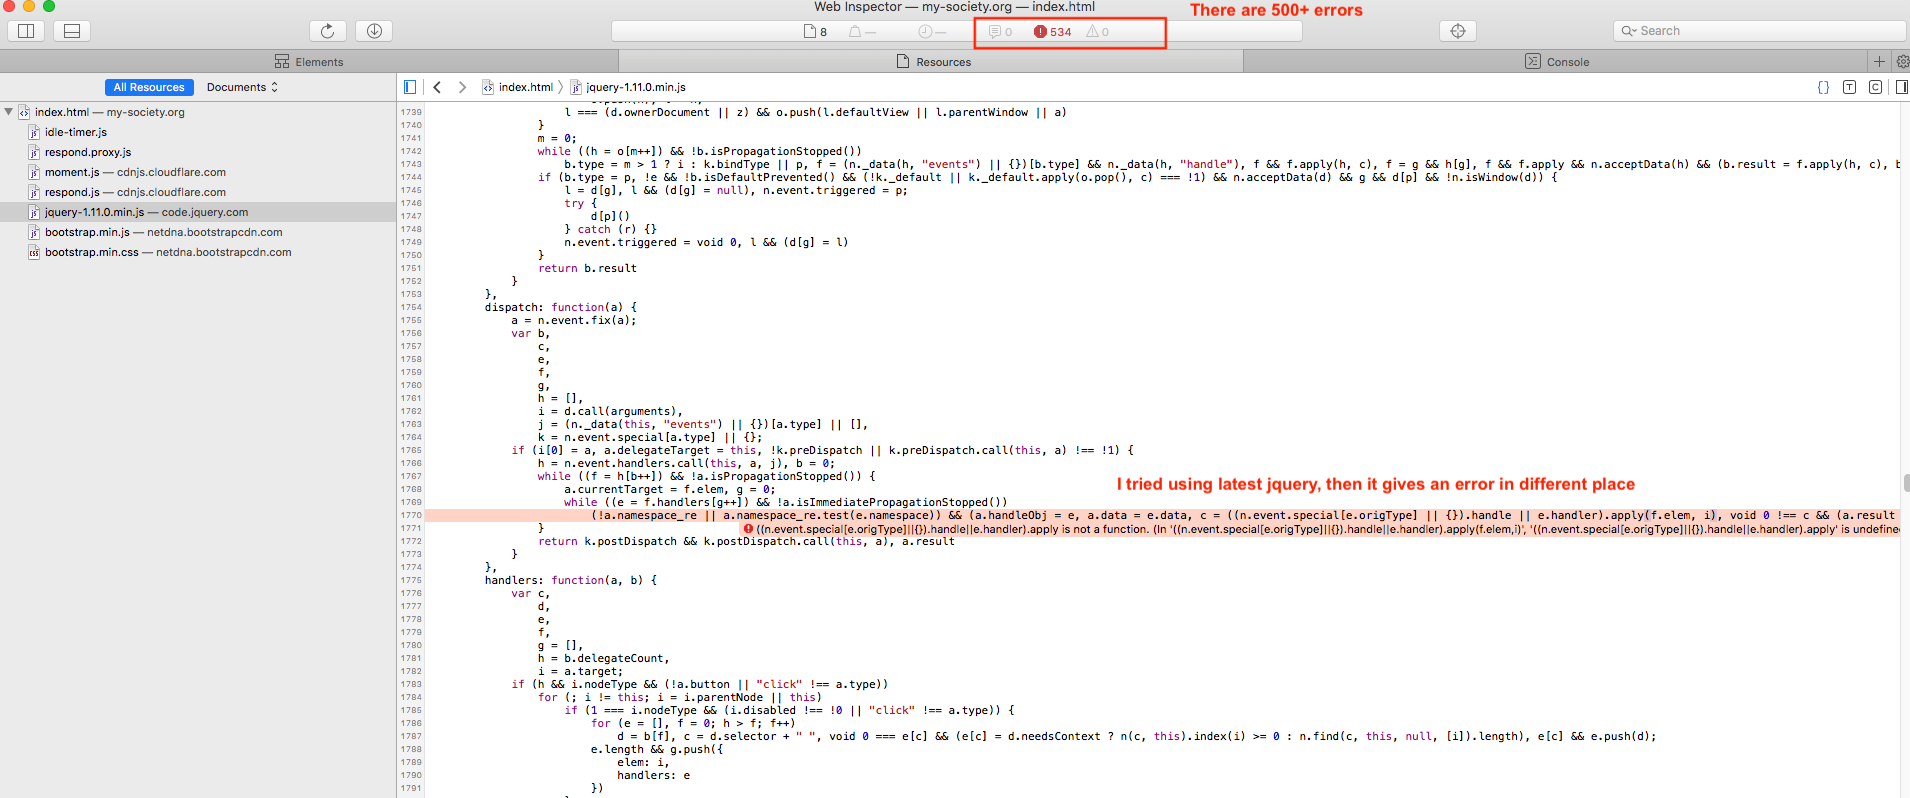The height and width of the screenshot is (798, 1910).
Task: Open the Documents type dropdown
Action: [242, 87]
